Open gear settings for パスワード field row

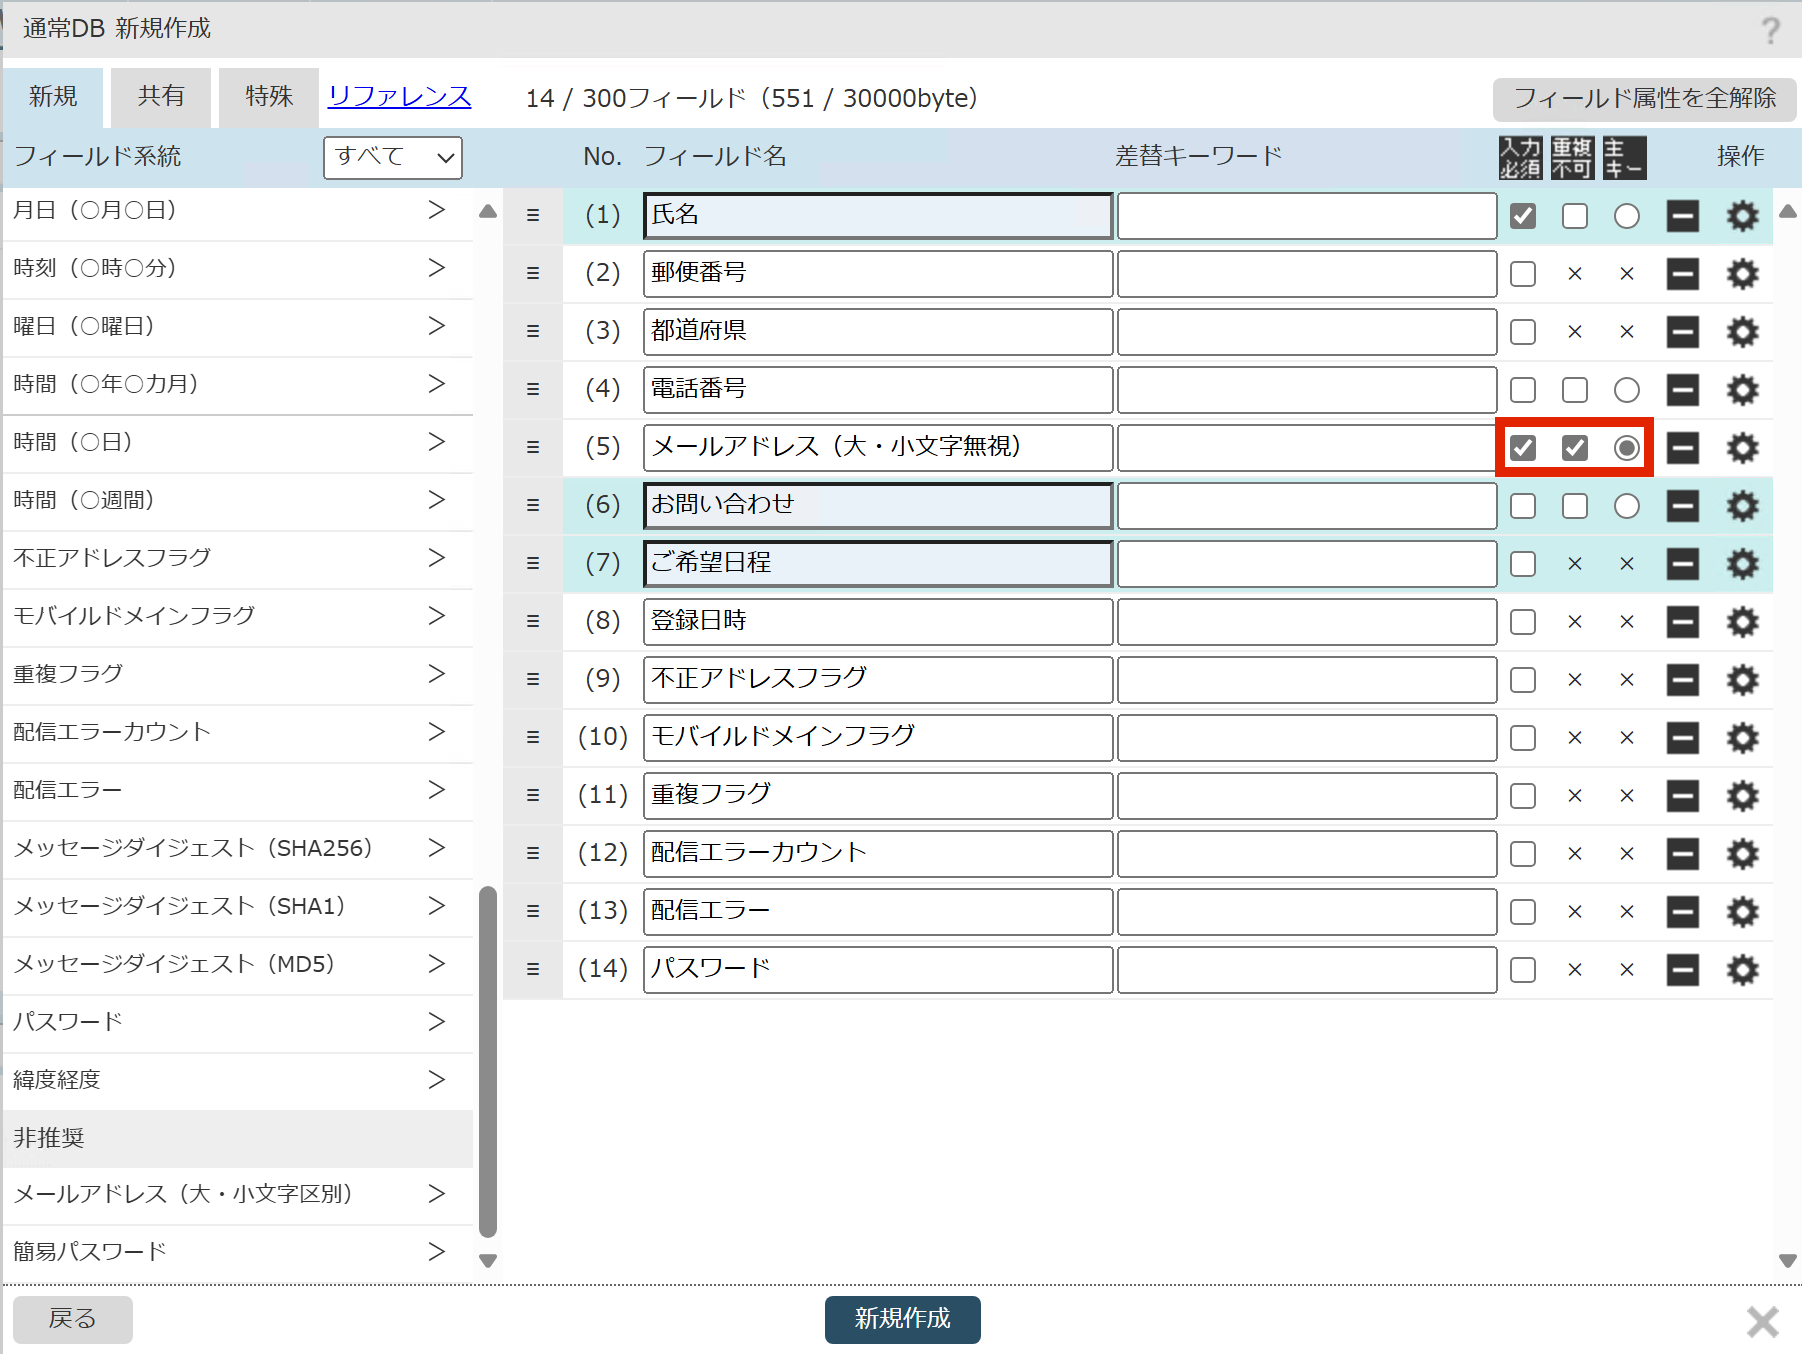pyautogui.click(x=1742, y=970)
